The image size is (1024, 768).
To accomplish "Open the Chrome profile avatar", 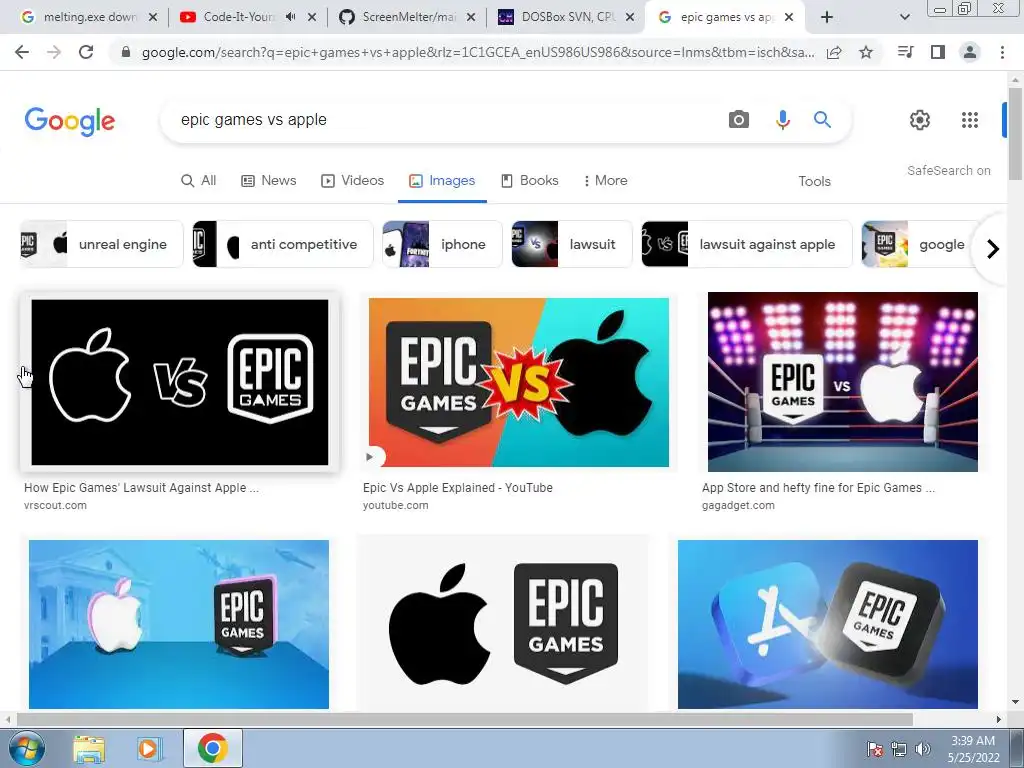I will coord(970,52).
